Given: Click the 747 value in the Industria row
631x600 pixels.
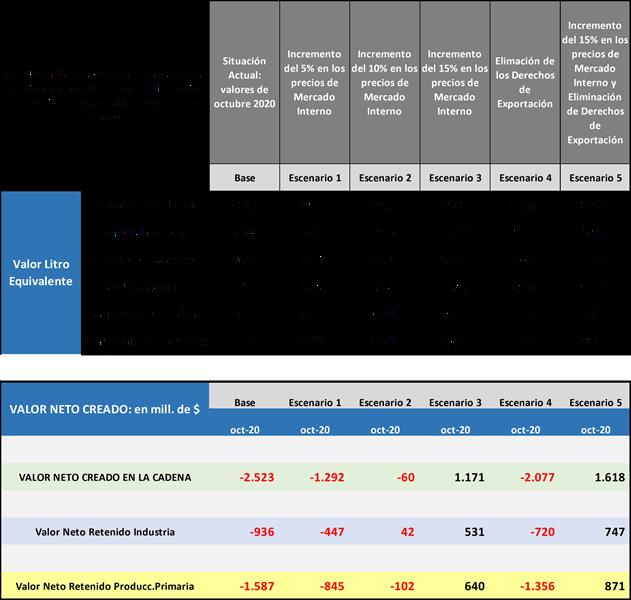Looking at the screenshot, I should click(611, 531).
